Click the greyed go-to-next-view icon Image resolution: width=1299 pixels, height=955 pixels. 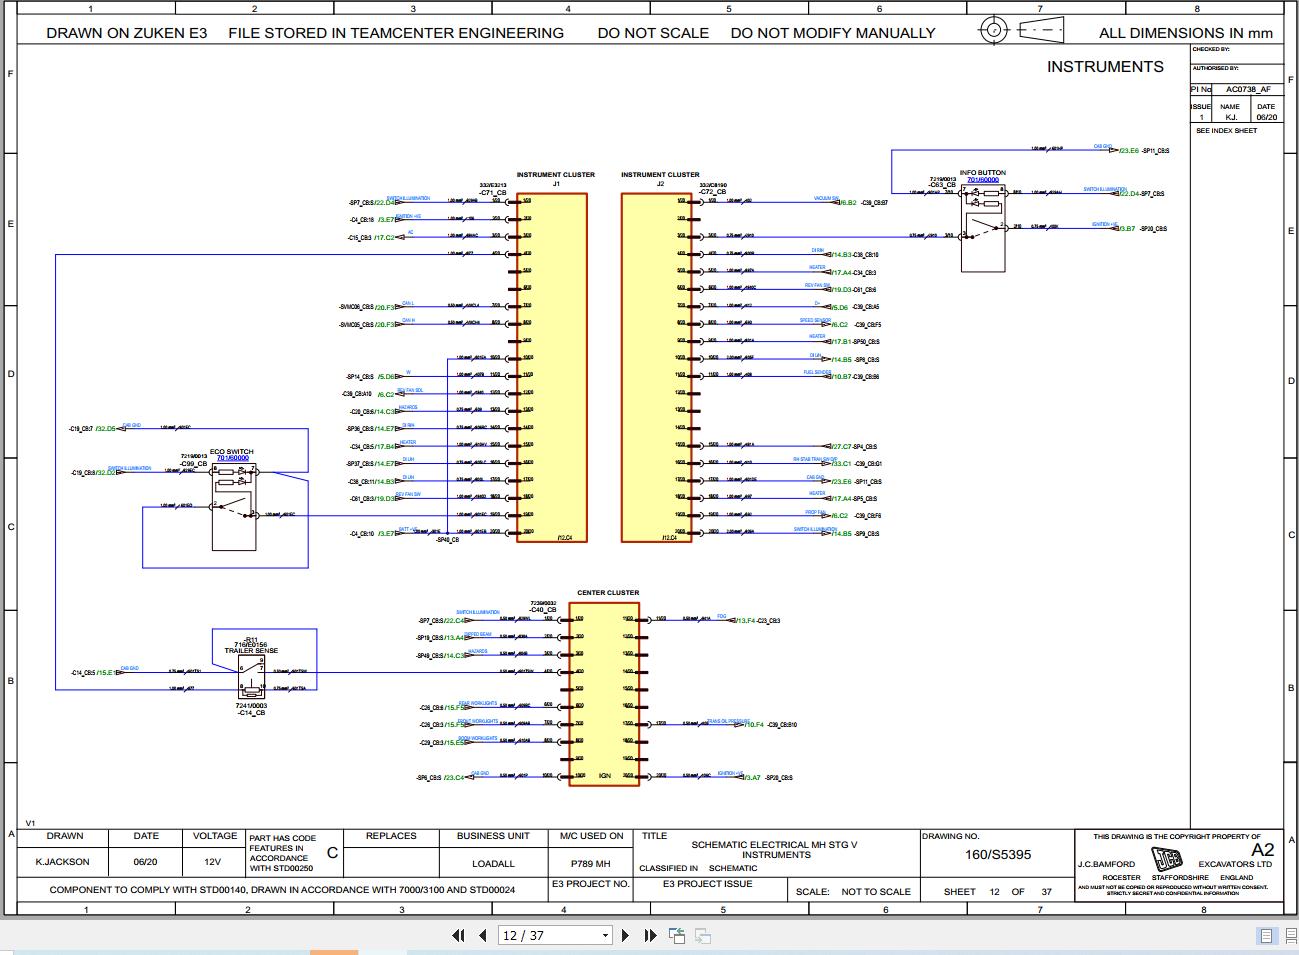coord(703,935)
